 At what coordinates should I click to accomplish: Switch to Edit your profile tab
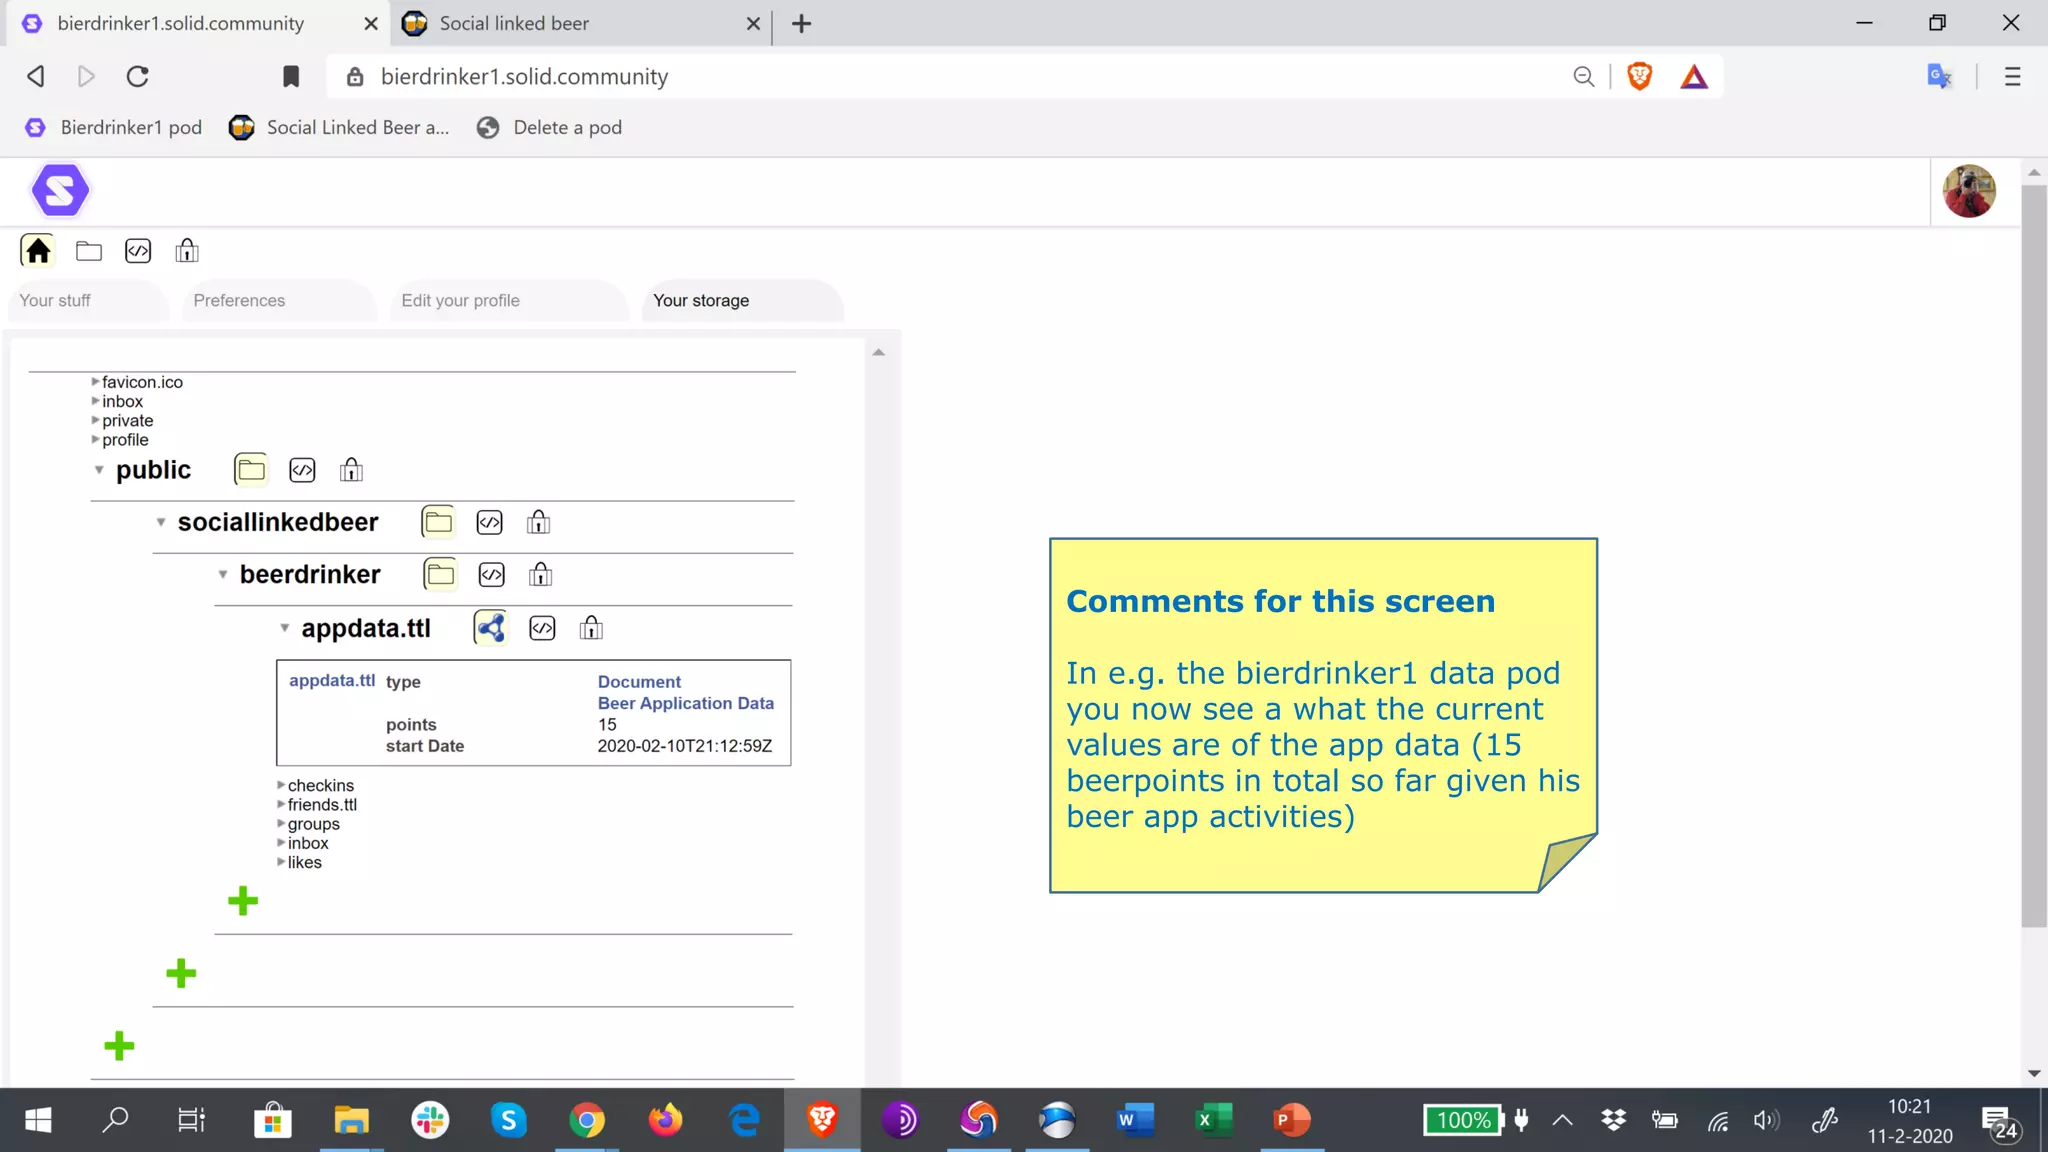click(x=509, y=301)
